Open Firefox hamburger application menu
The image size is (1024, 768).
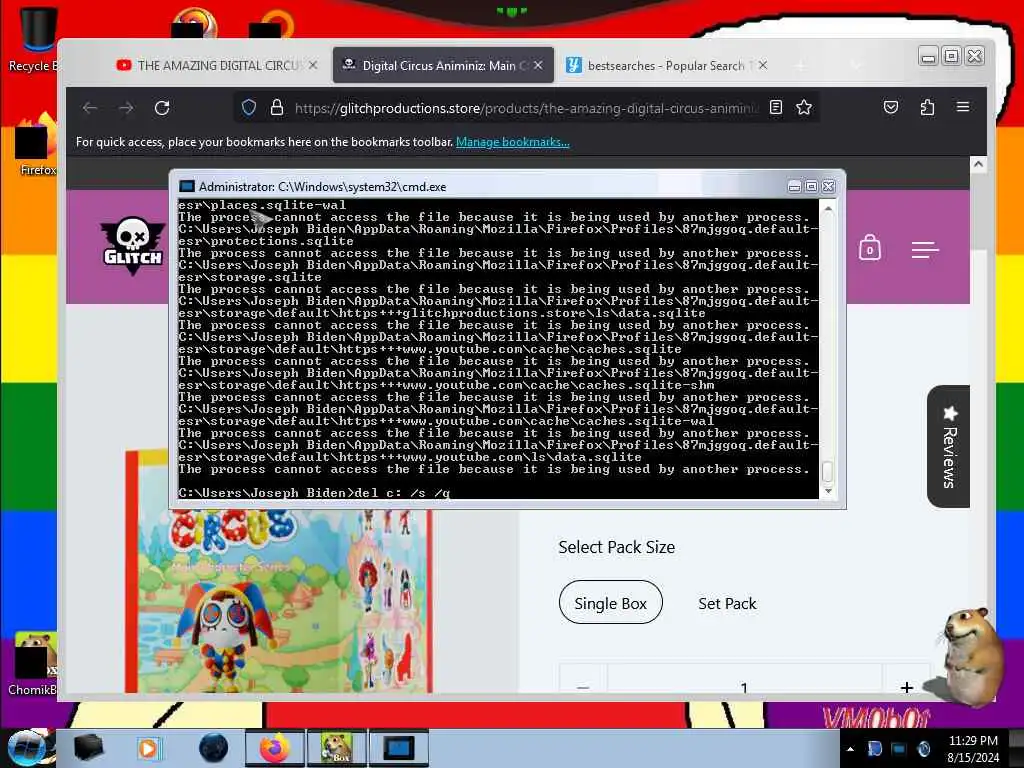pos(963,106)
